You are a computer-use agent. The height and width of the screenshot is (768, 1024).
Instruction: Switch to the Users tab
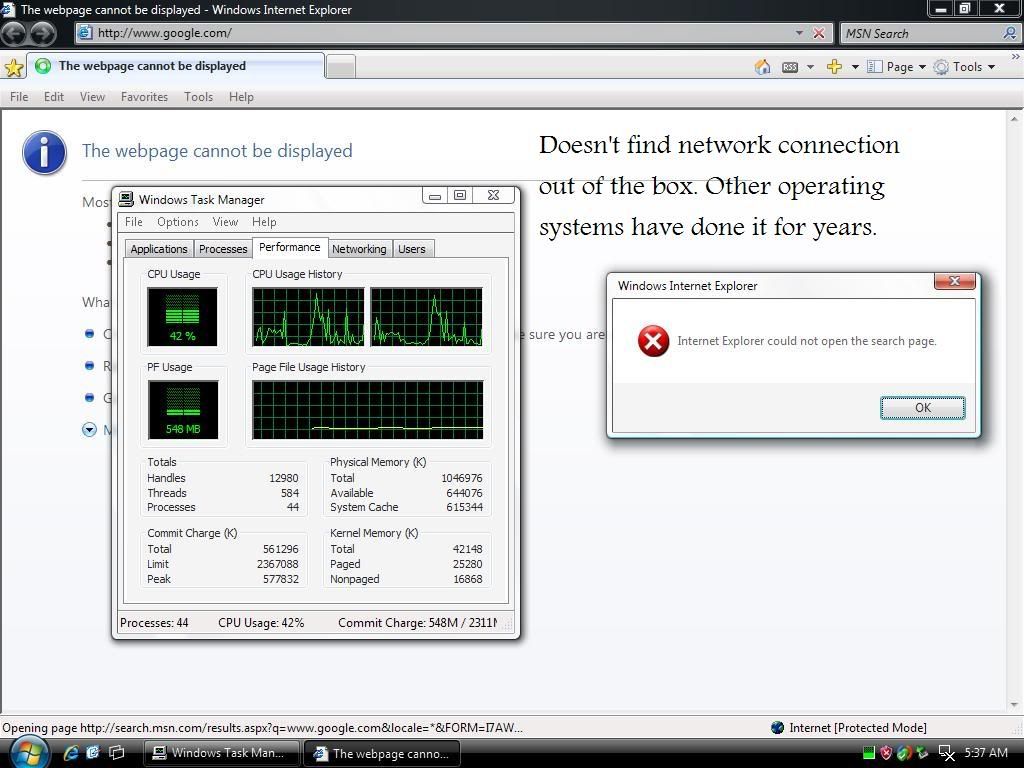point(412,249)
